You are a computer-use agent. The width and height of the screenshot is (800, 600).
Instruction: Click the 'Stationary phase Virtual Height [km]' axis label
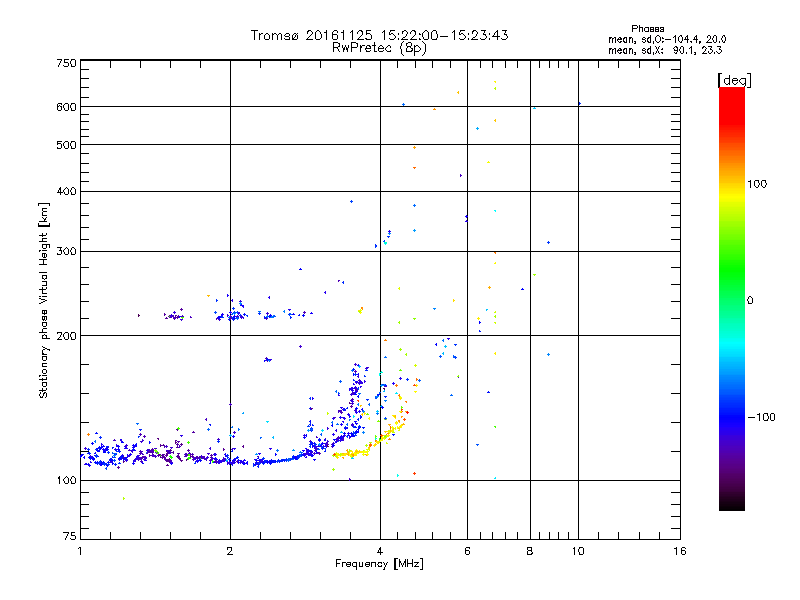pos(43,300)
